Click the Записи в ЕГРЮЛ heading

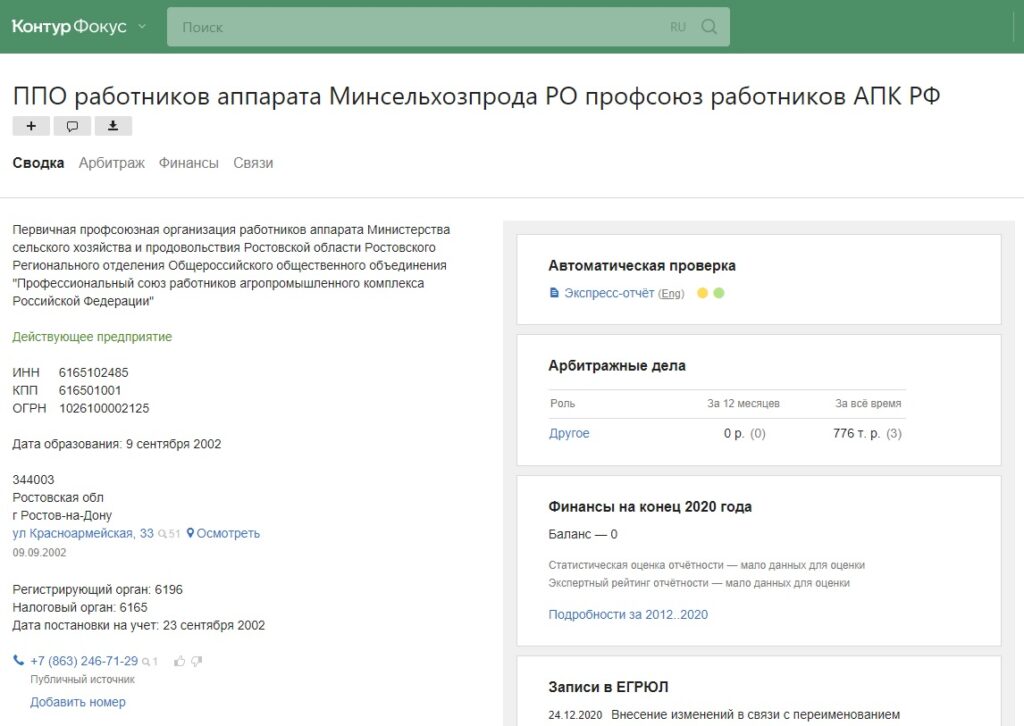[x=609, y=687]
